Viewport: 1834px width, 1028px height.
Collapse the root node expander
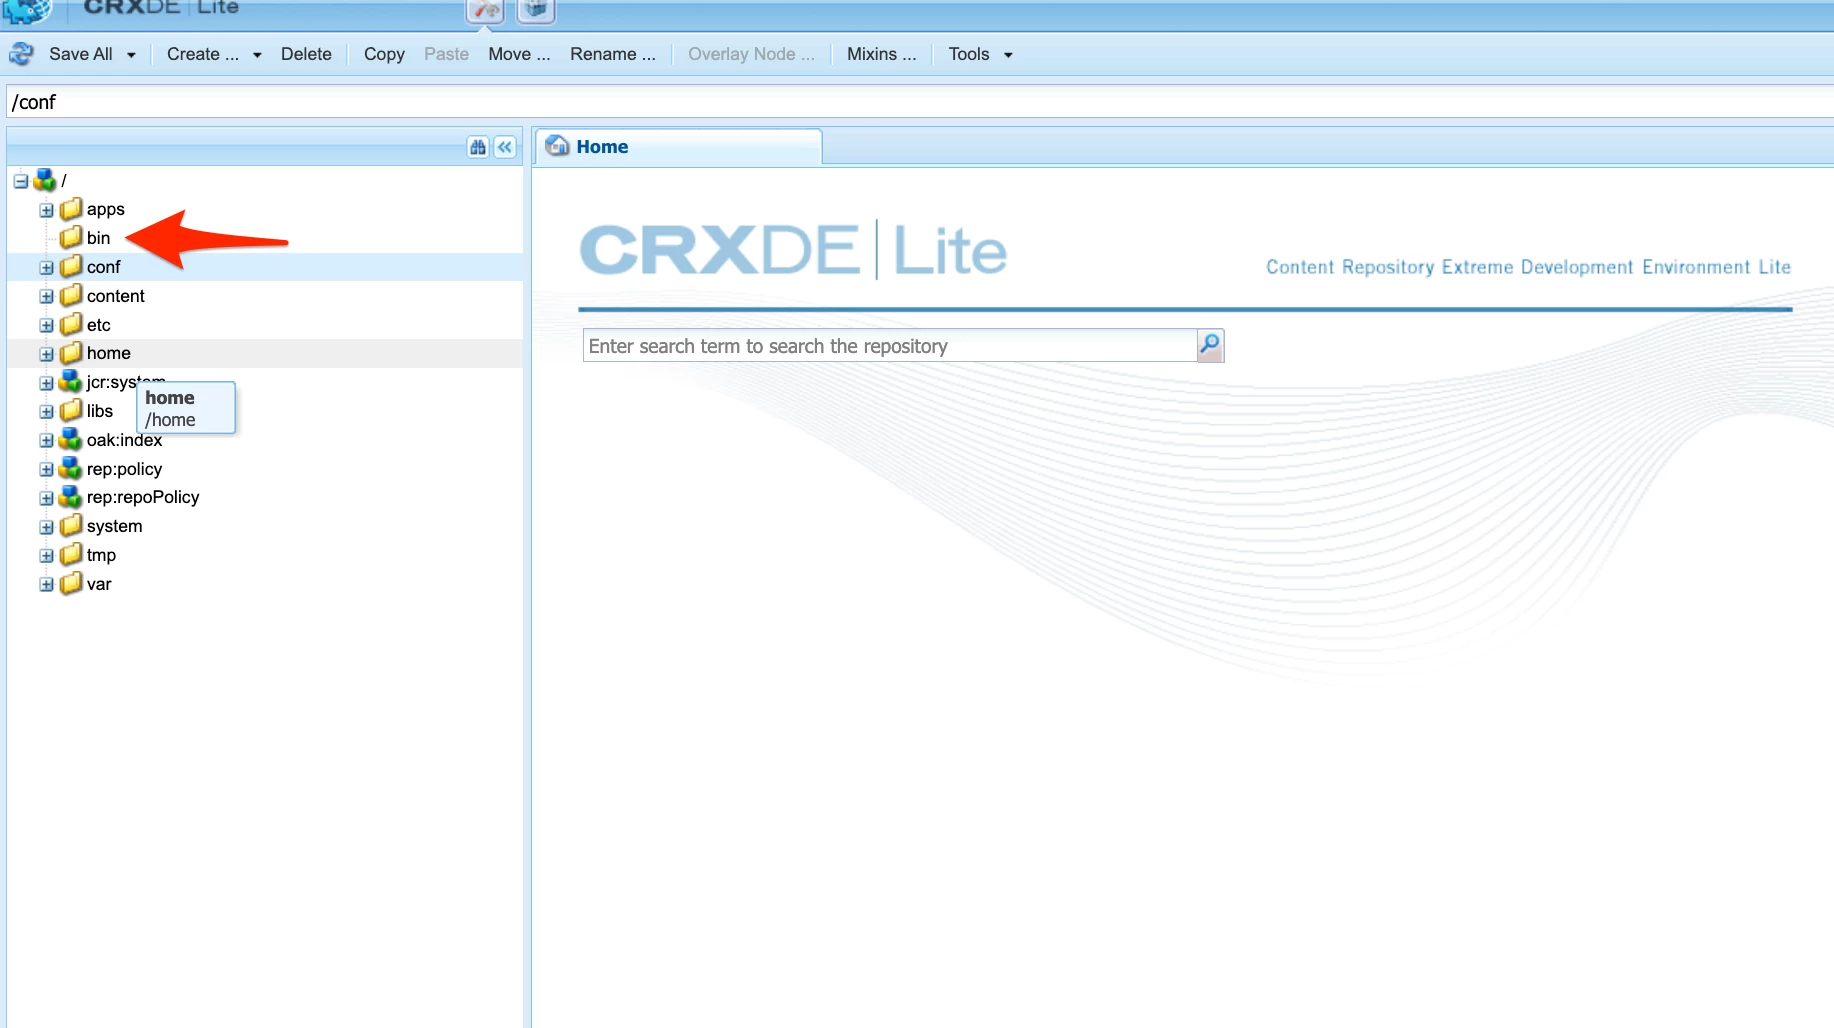point(20,181)
